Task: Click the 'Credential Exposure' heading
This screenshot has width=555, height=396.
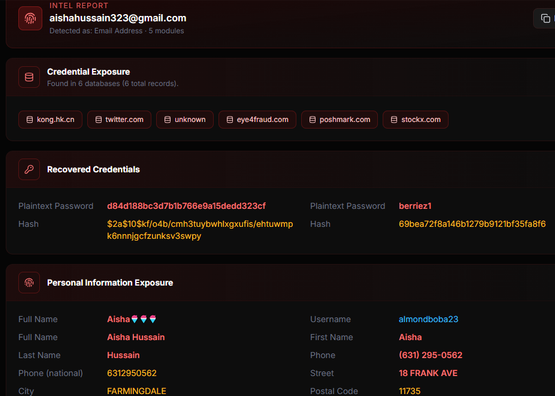Action: coord(88,72)
